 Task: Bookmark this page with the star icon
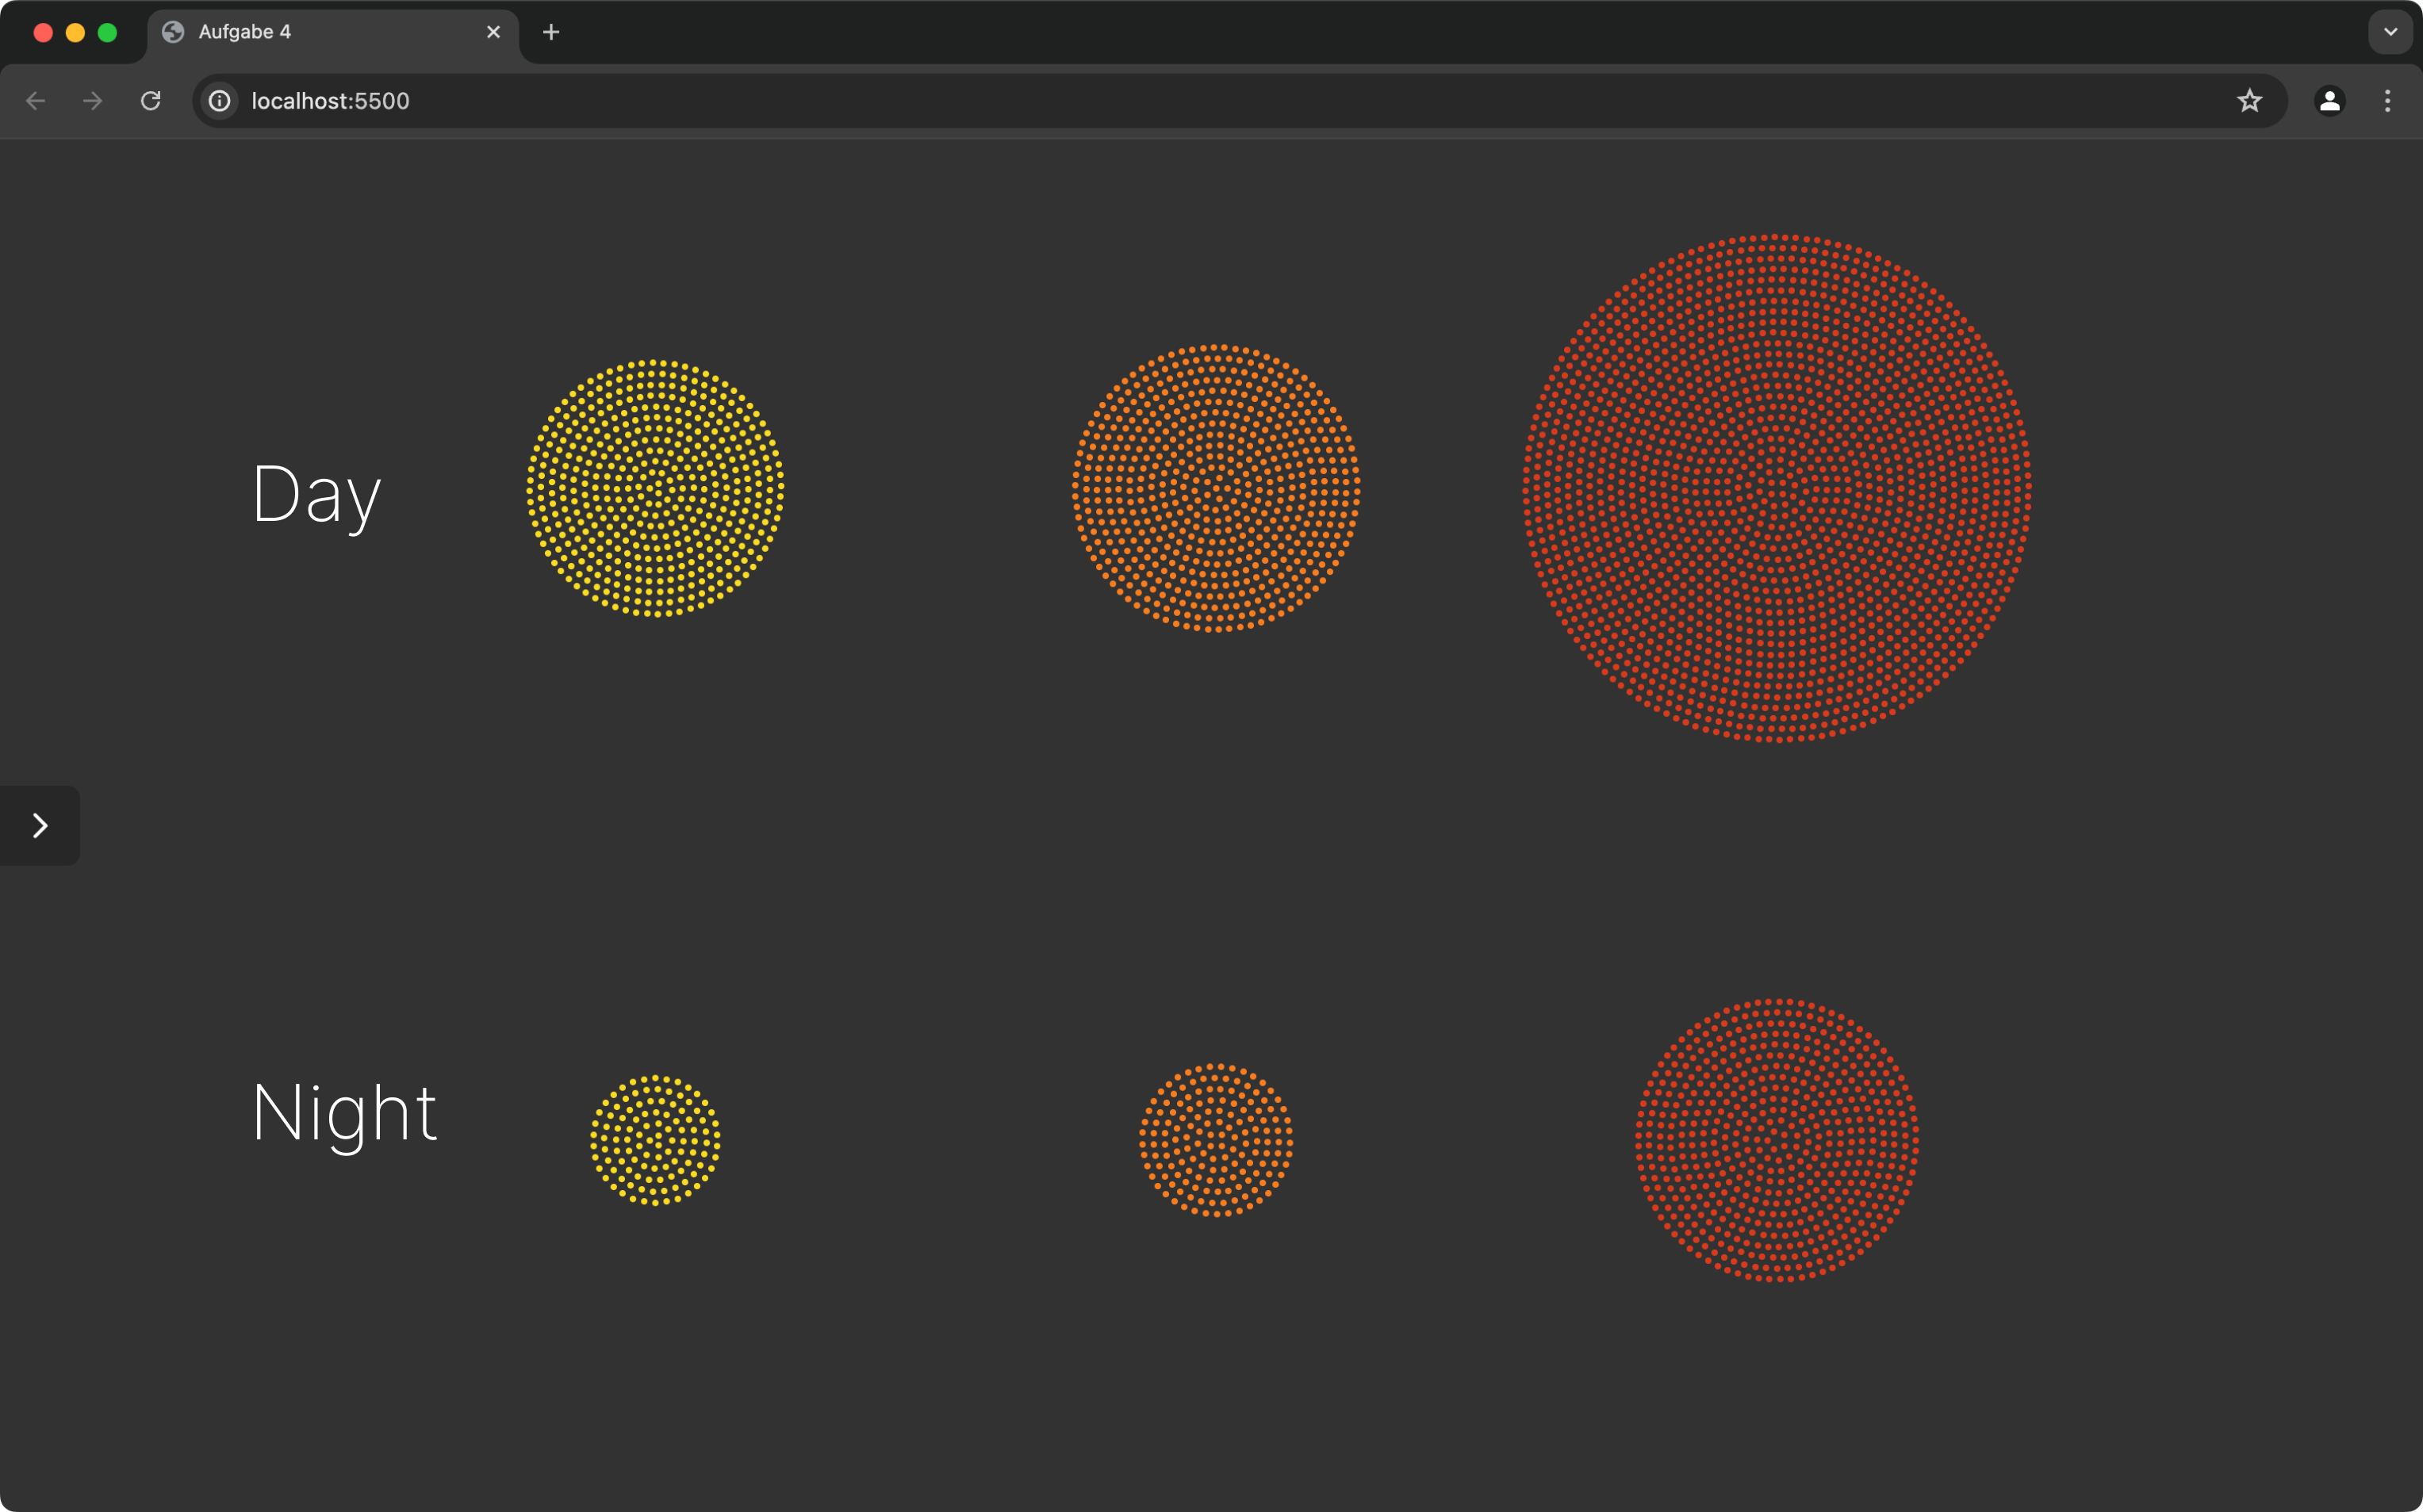tap(2249, 101)
